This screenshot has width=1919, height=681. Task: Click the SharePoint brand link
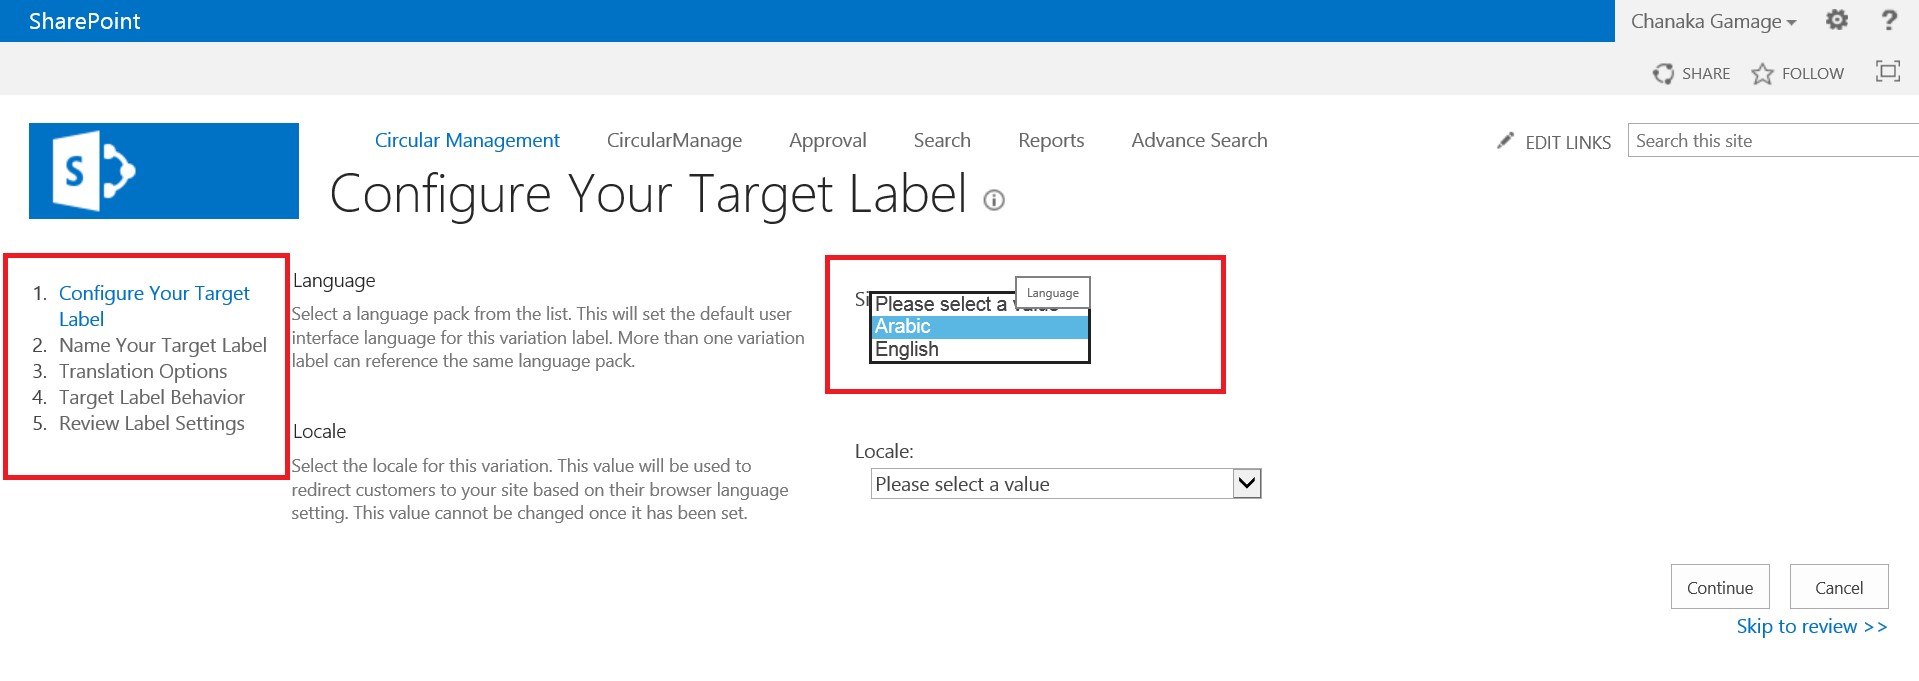85,21
